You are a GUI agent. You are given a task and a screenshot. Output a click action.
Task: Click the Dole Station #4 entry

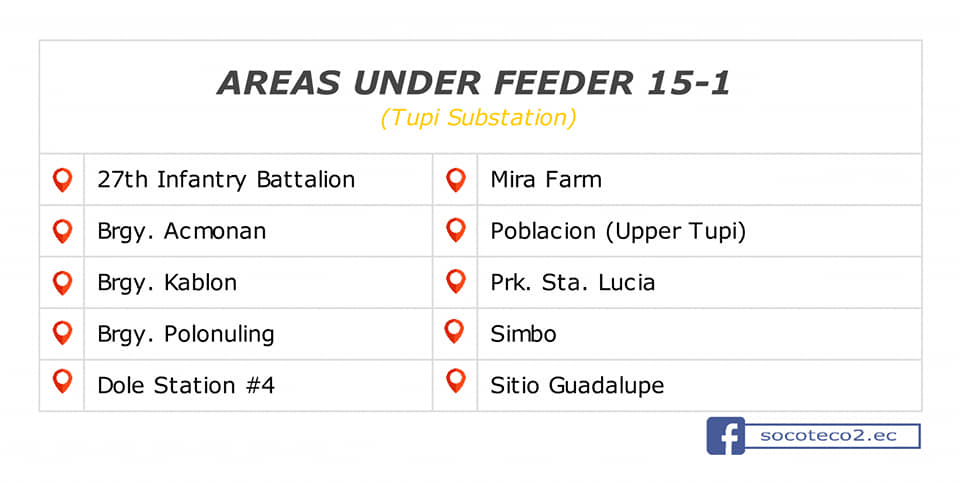click(186, 385)
